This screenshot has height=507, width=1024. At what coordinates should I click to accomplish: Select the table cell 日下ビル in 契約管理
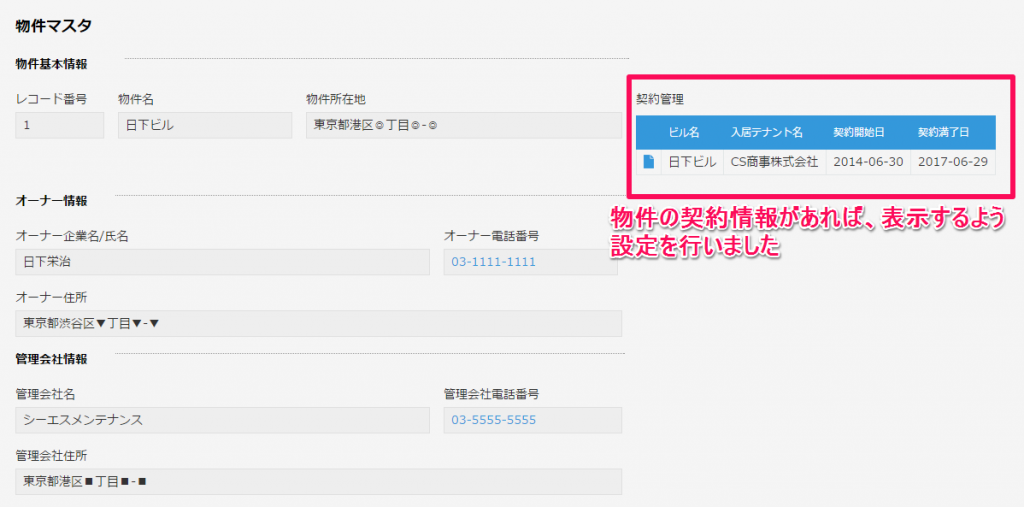click(692, 162)
